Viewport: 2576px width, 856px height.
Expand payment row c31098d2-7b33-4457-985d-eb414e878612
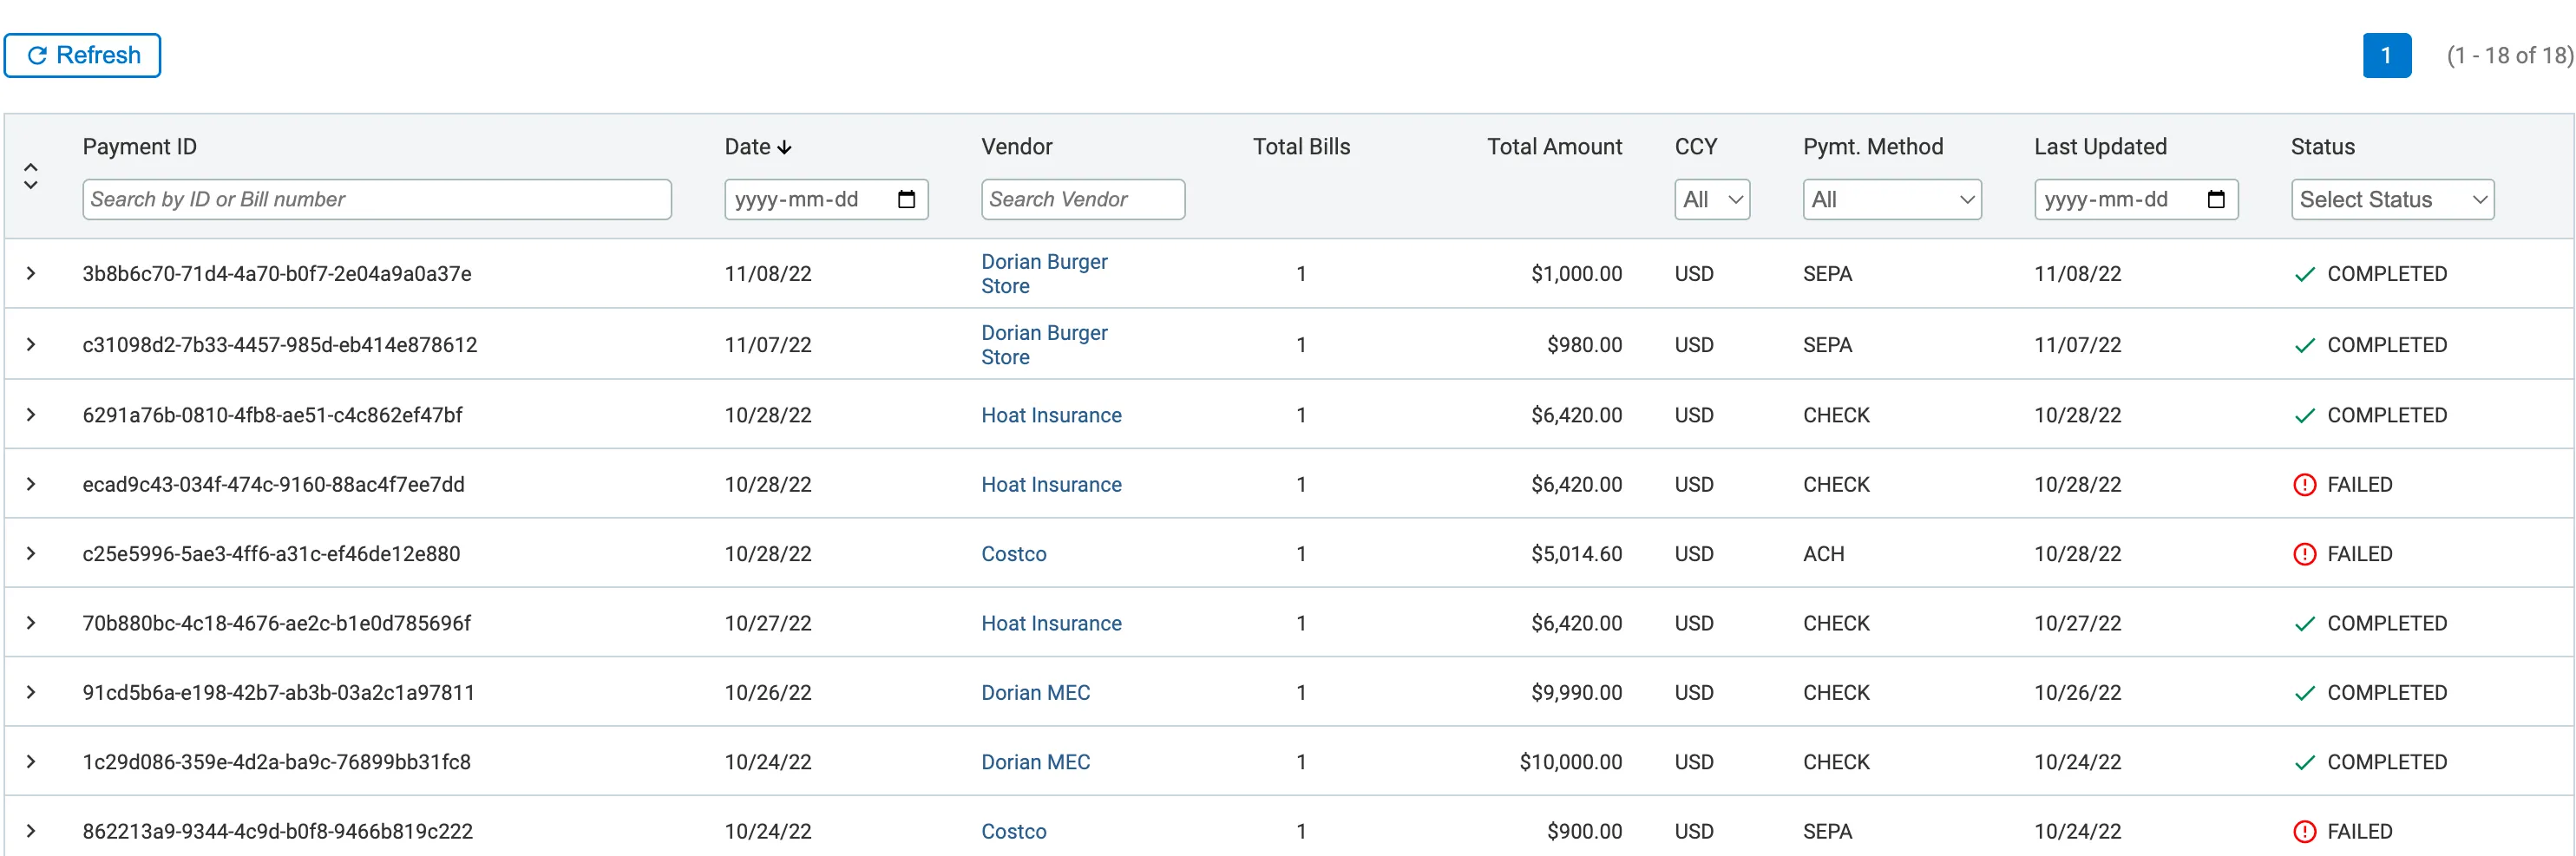pos(31,344)
